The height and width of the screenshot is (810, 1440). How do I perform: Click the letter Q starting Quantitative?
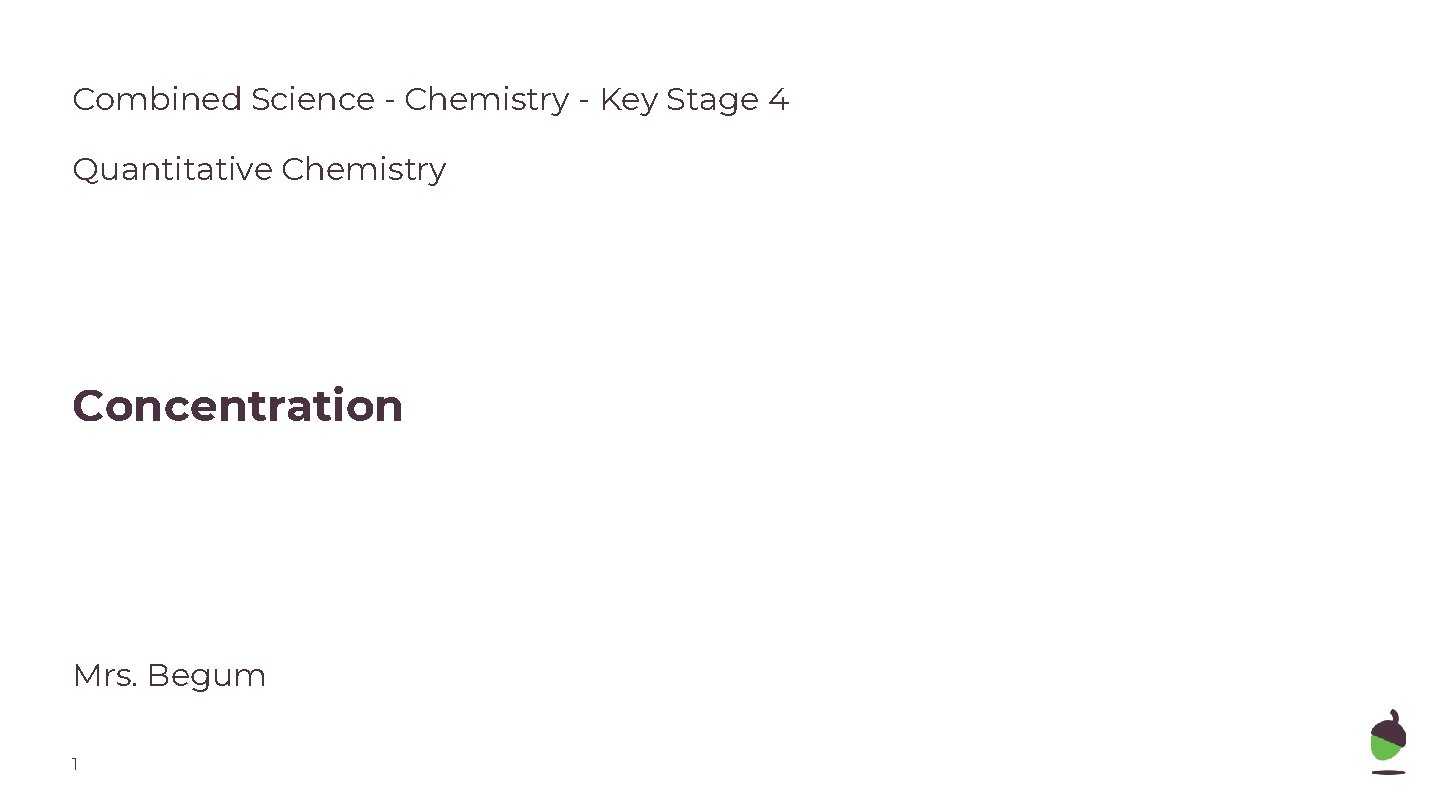[x=86, y=170]
